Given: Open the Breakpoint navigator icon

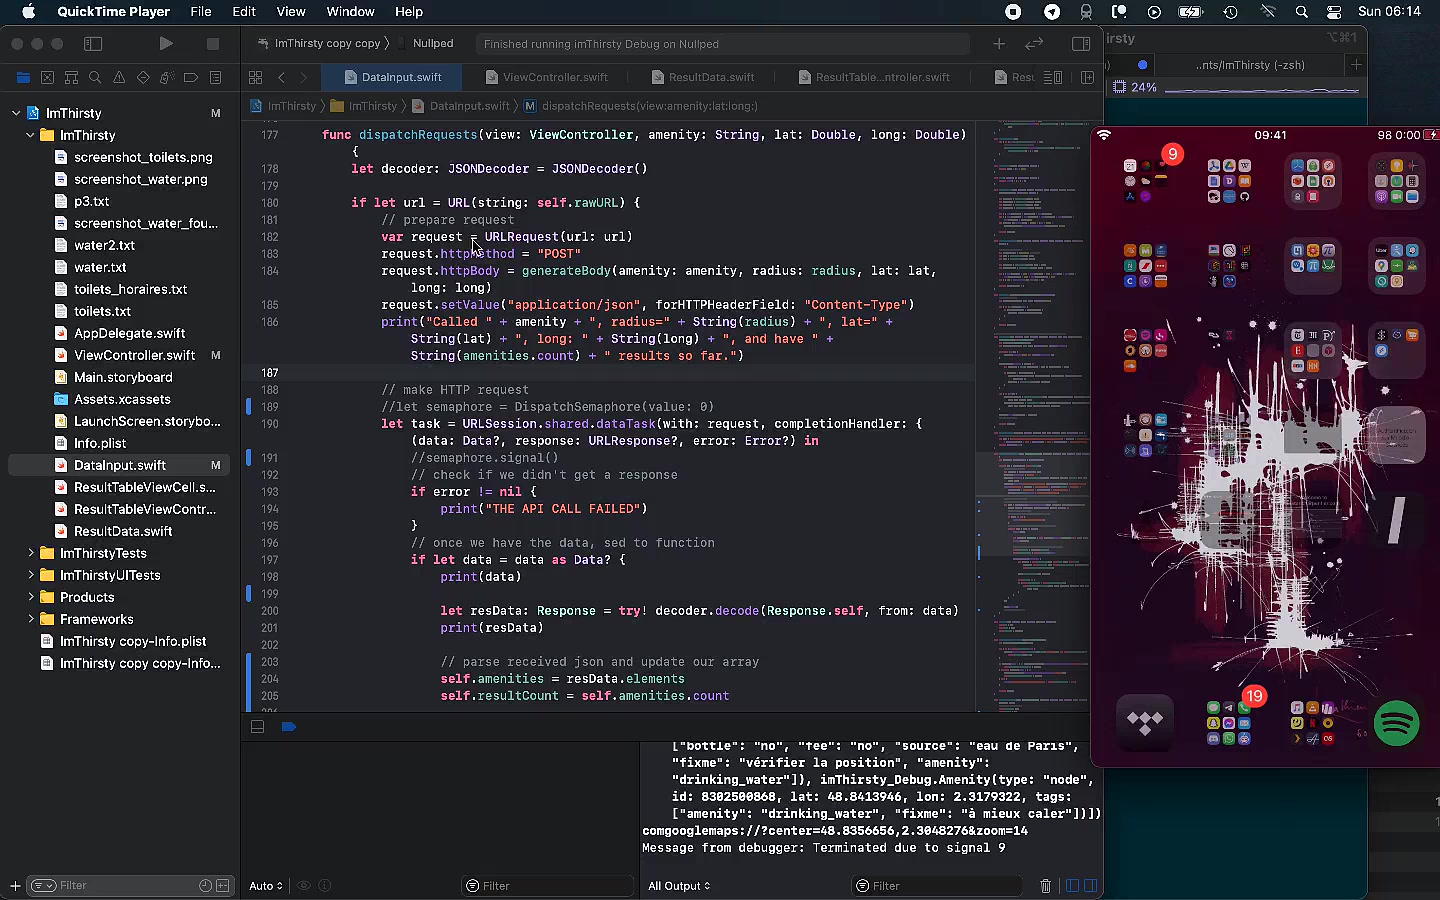Looking at the screenshot, I should [x=190, y=78].
